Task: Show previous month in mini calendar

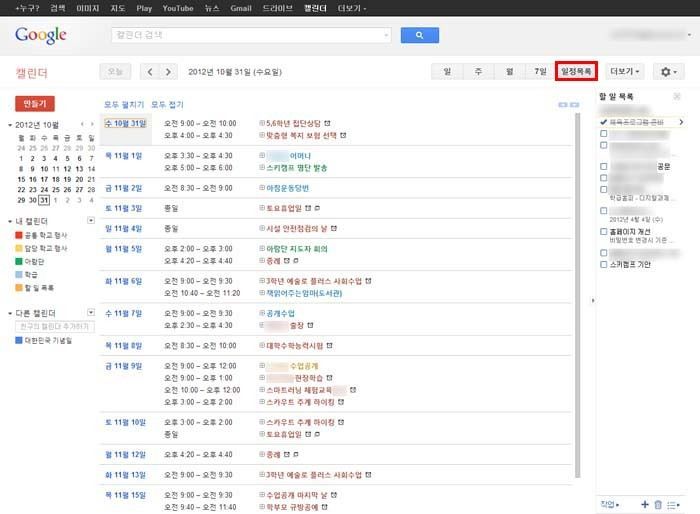Action: click(x=82, y=124)
